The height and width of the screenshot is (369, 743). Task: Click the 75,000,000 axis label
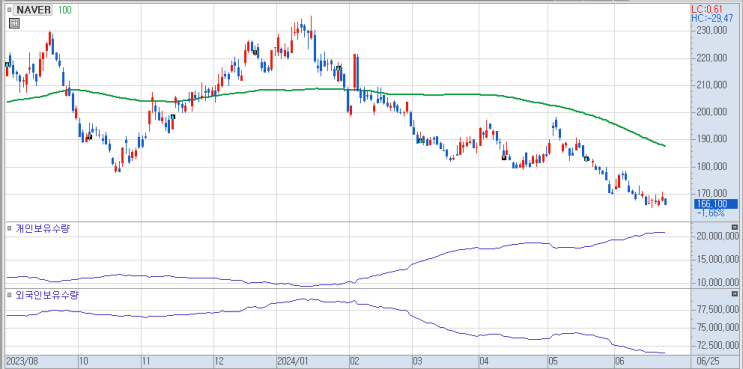pyautogui.click(x=717, y=328)
